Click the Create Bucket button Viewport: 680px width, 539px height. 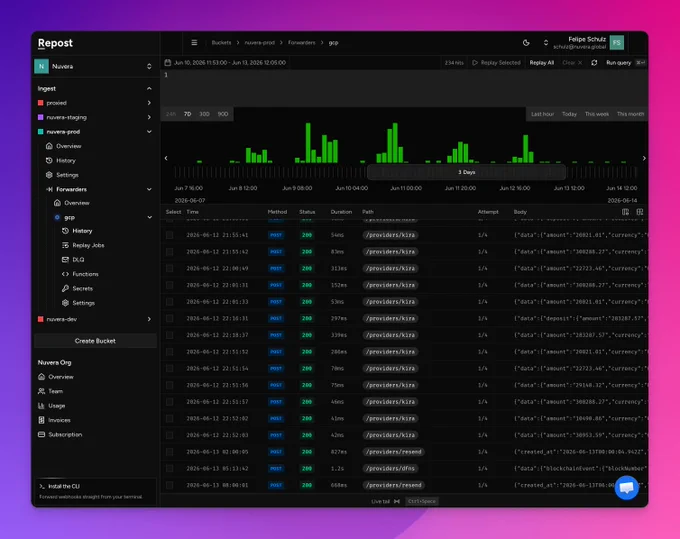point(95,341)
